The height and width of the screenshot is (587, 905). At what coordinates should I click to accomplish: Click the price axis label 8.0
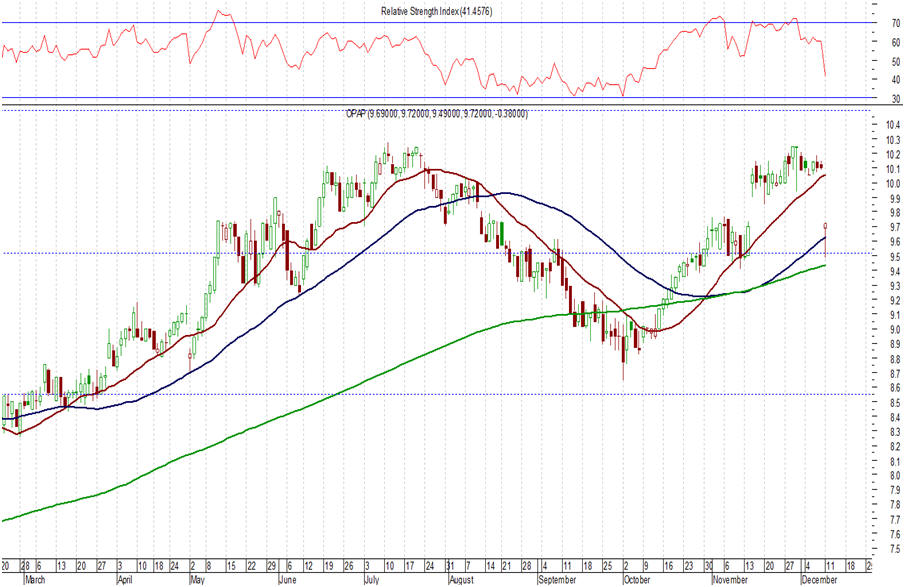[x=895, y=476]
